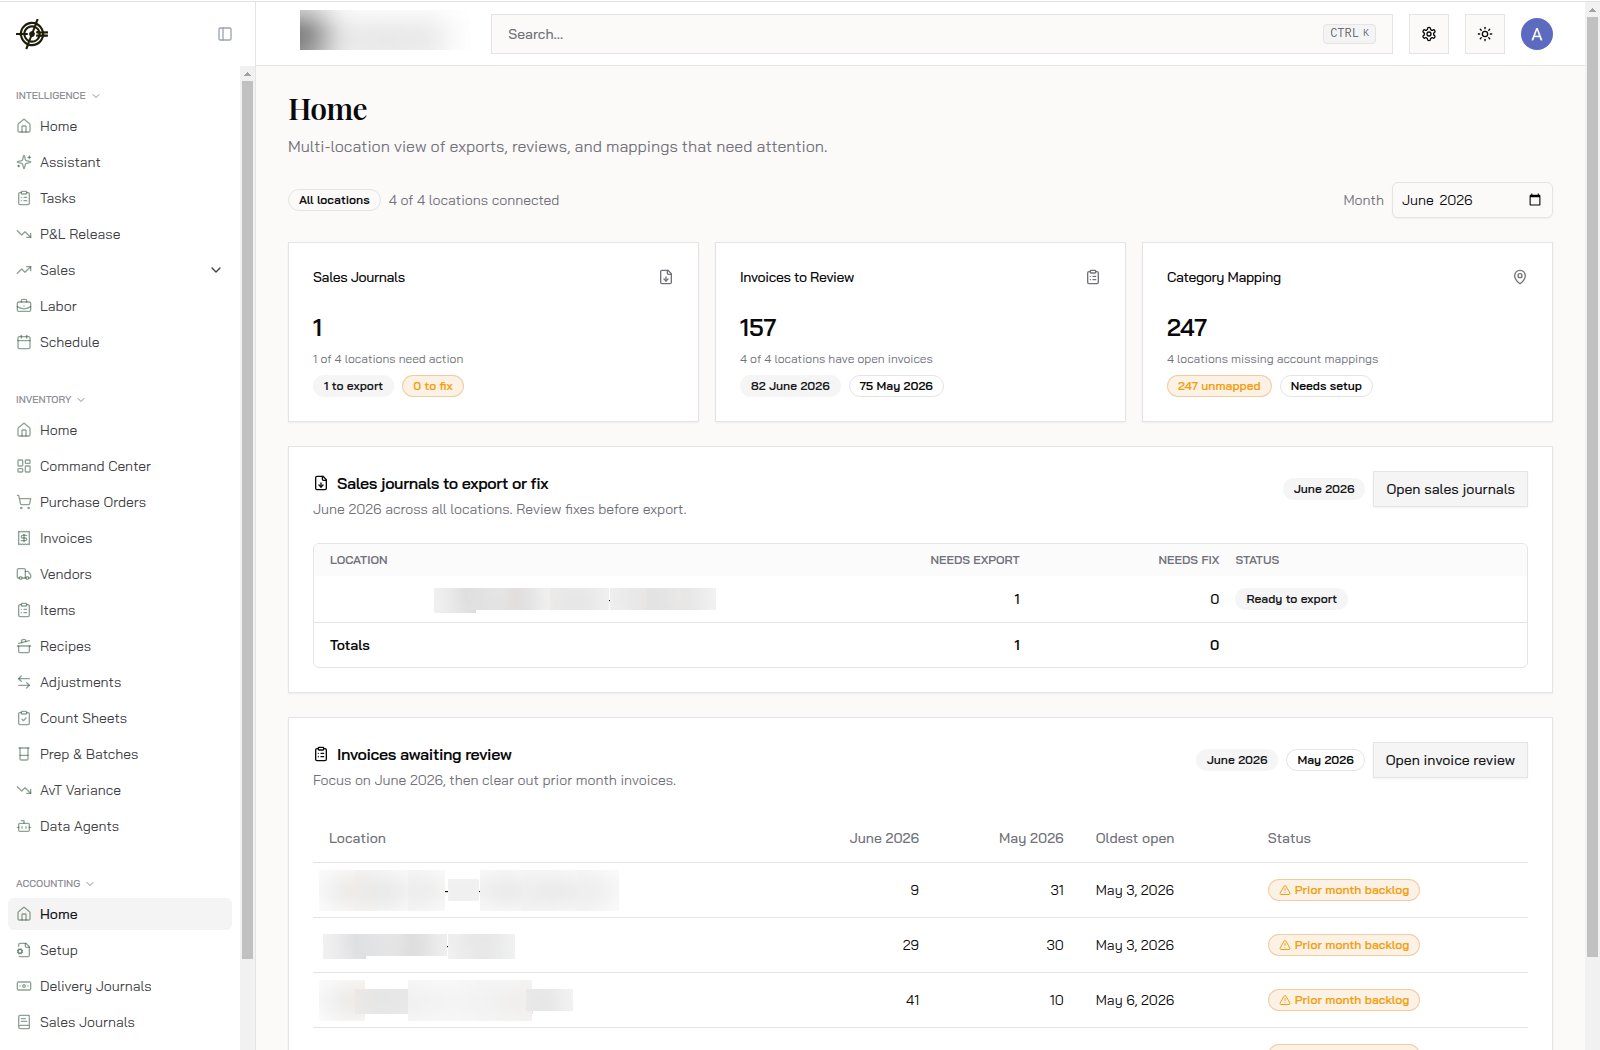Screen dimensions: 1600x1050
Task: Open Accounting Setup menu item
Action: 120,950
